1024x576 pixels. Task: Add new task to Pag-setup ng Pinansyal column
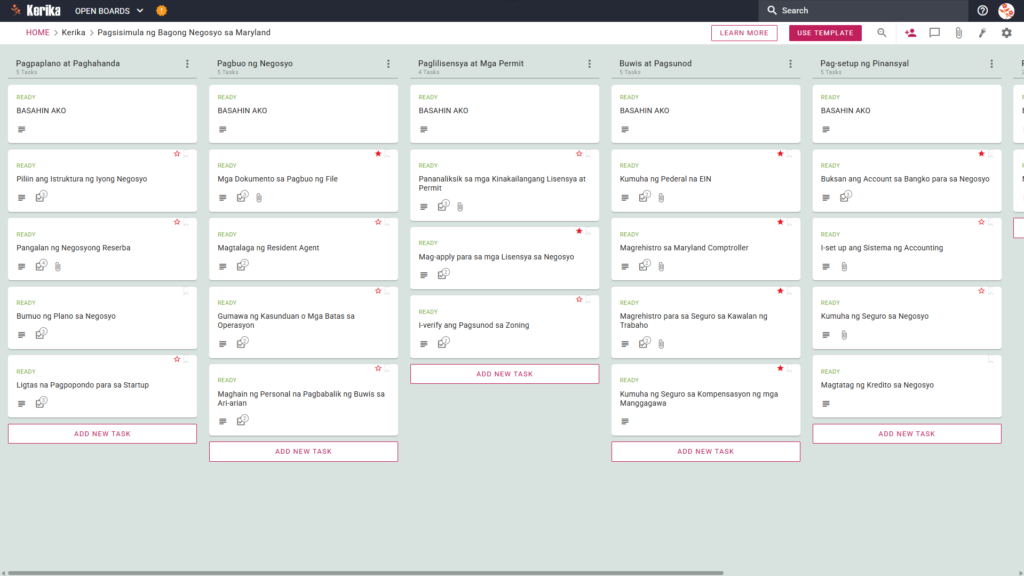[907, 434]
